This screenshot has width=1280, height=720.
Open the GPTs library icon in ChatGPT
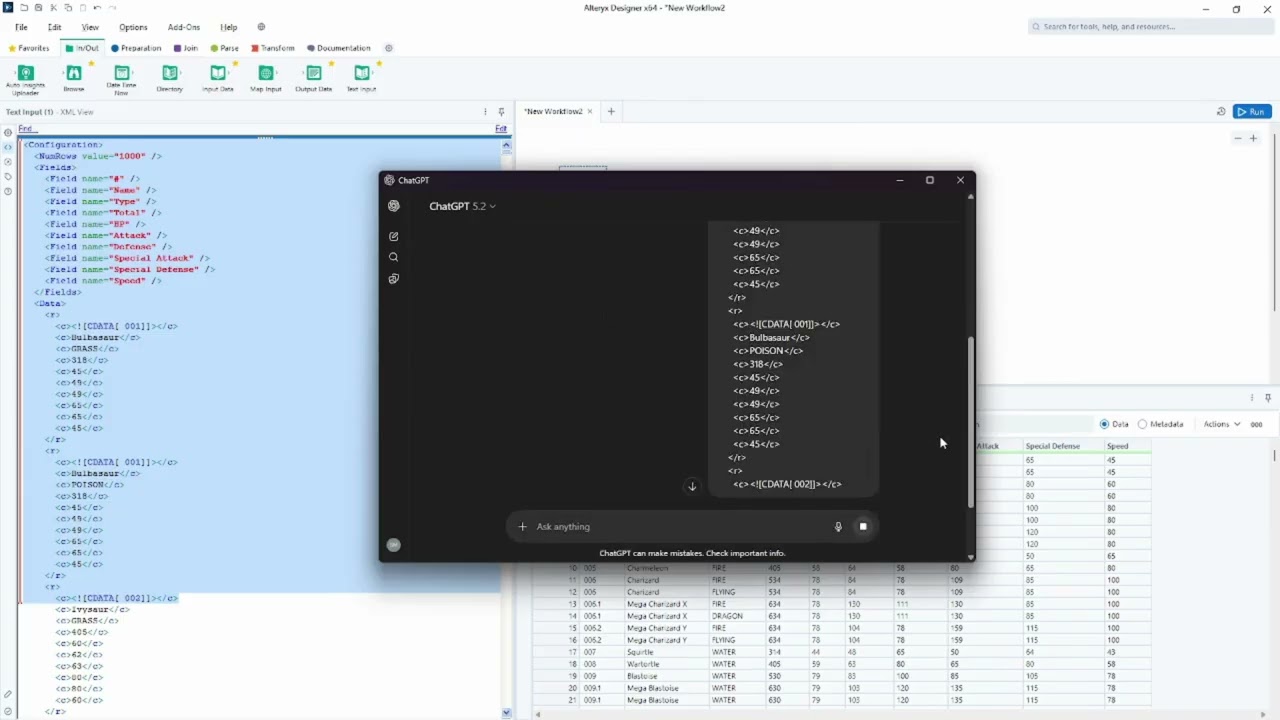point(394,279)
